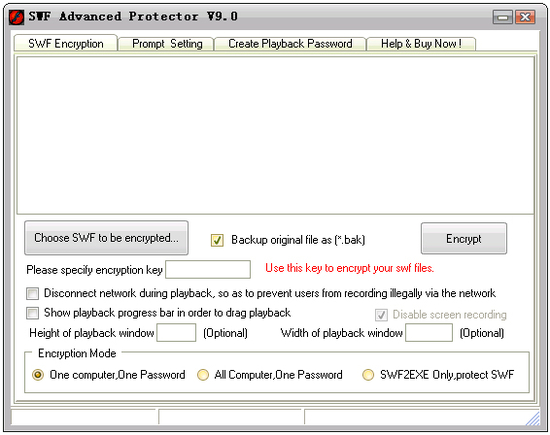
Task: Click the window resize grip corner
Action: coord(532,418)
